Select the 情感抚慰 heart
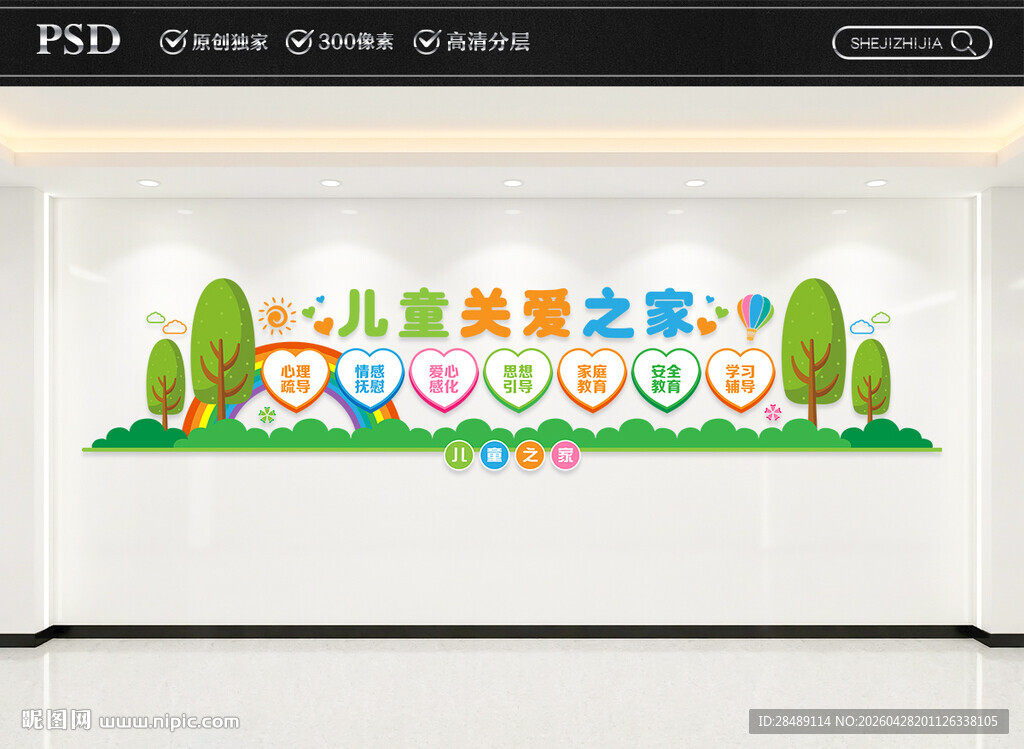 tap(370, 379)
